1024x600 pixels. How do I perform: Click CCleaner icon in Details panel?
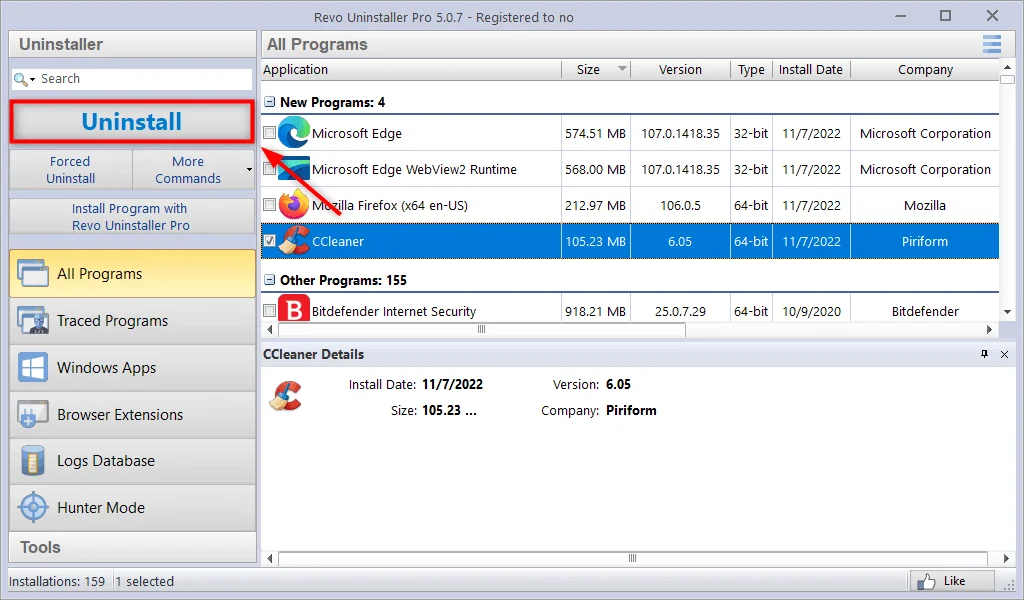point(285,396)
